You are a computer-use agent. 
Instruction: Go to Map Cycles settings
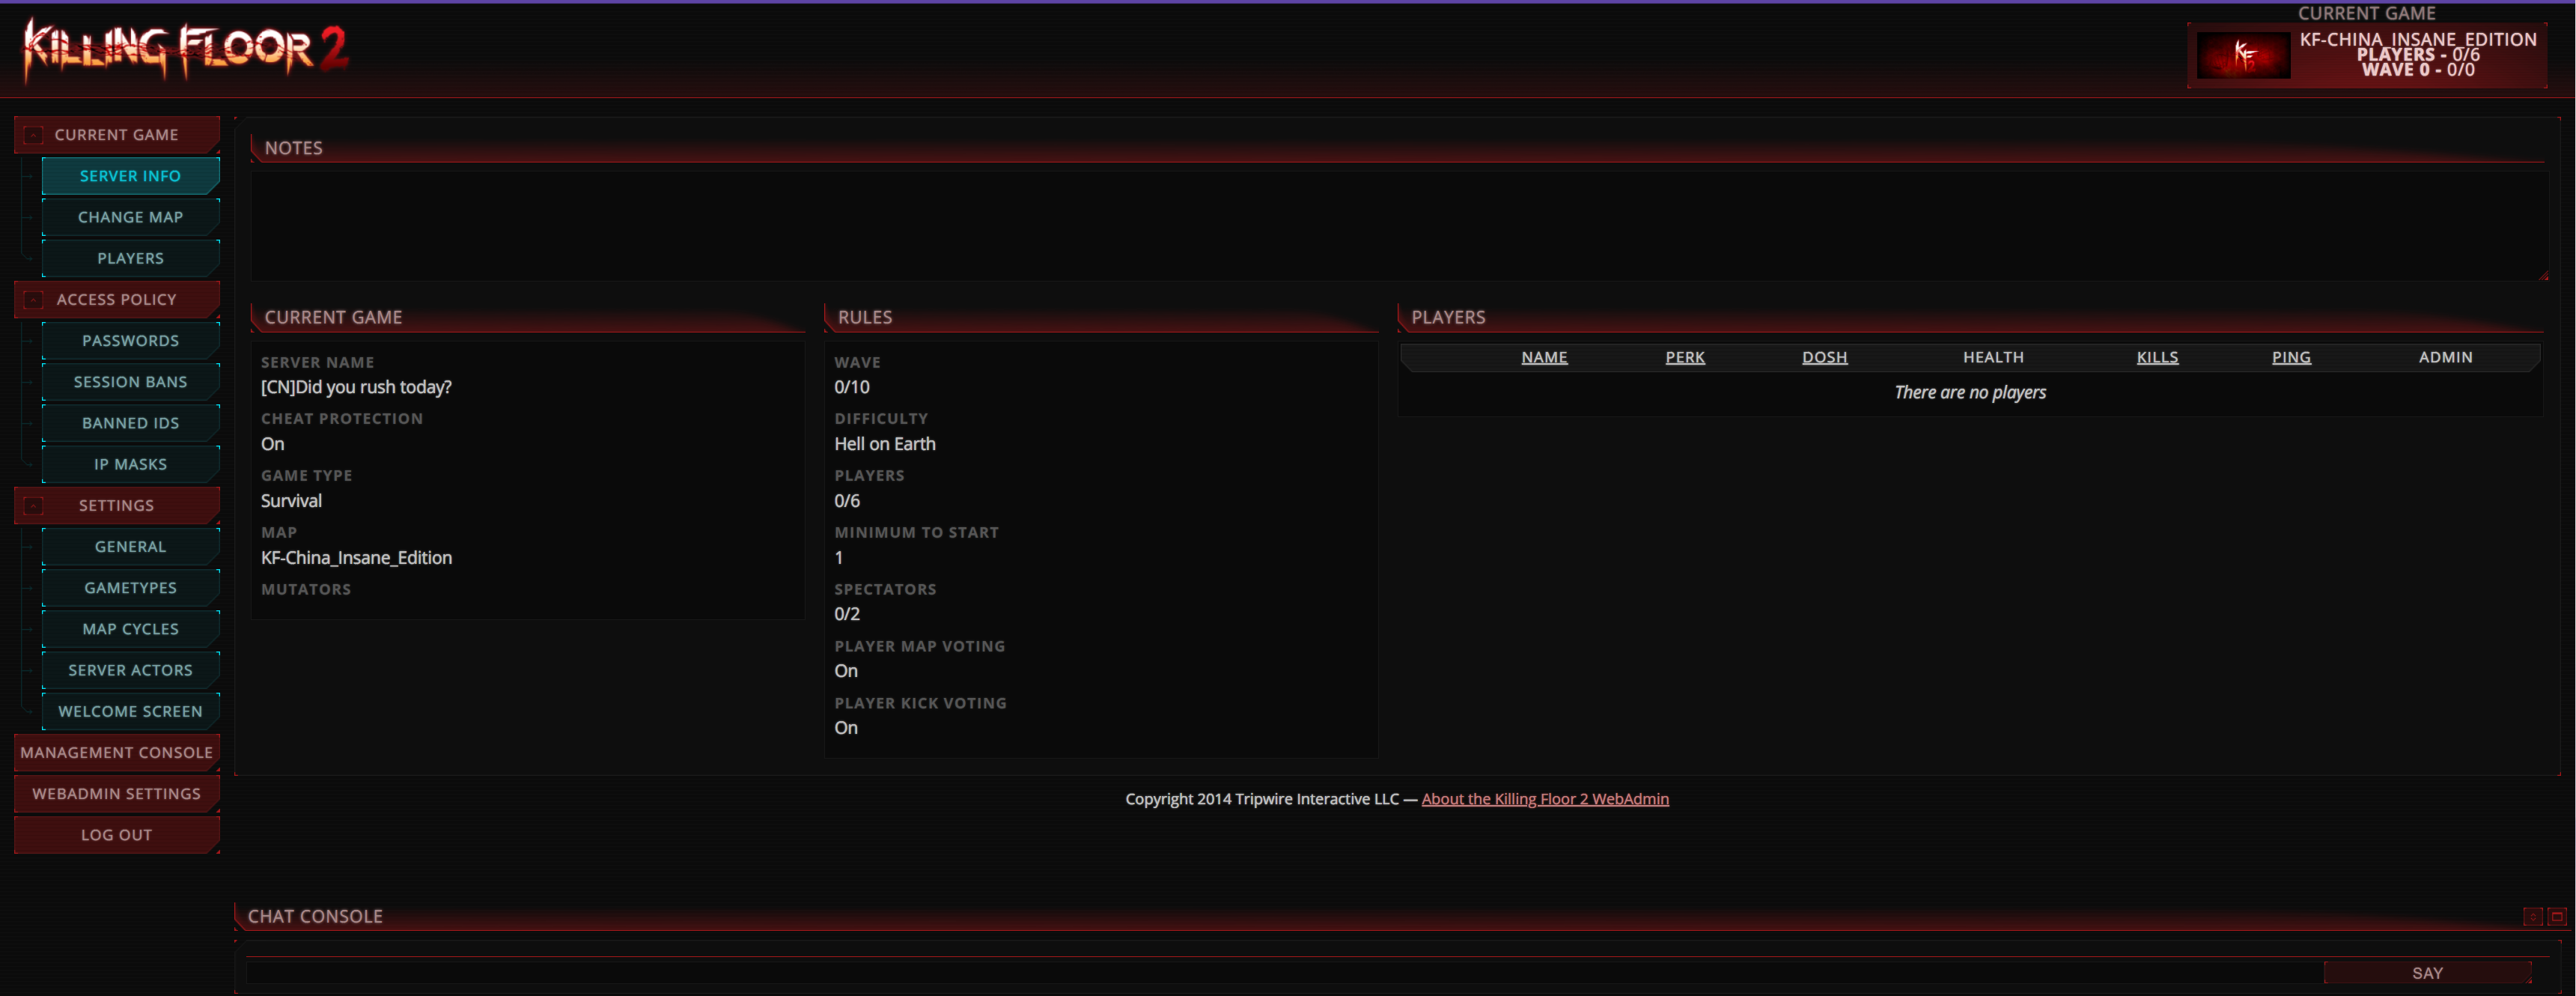pos(130,629)
